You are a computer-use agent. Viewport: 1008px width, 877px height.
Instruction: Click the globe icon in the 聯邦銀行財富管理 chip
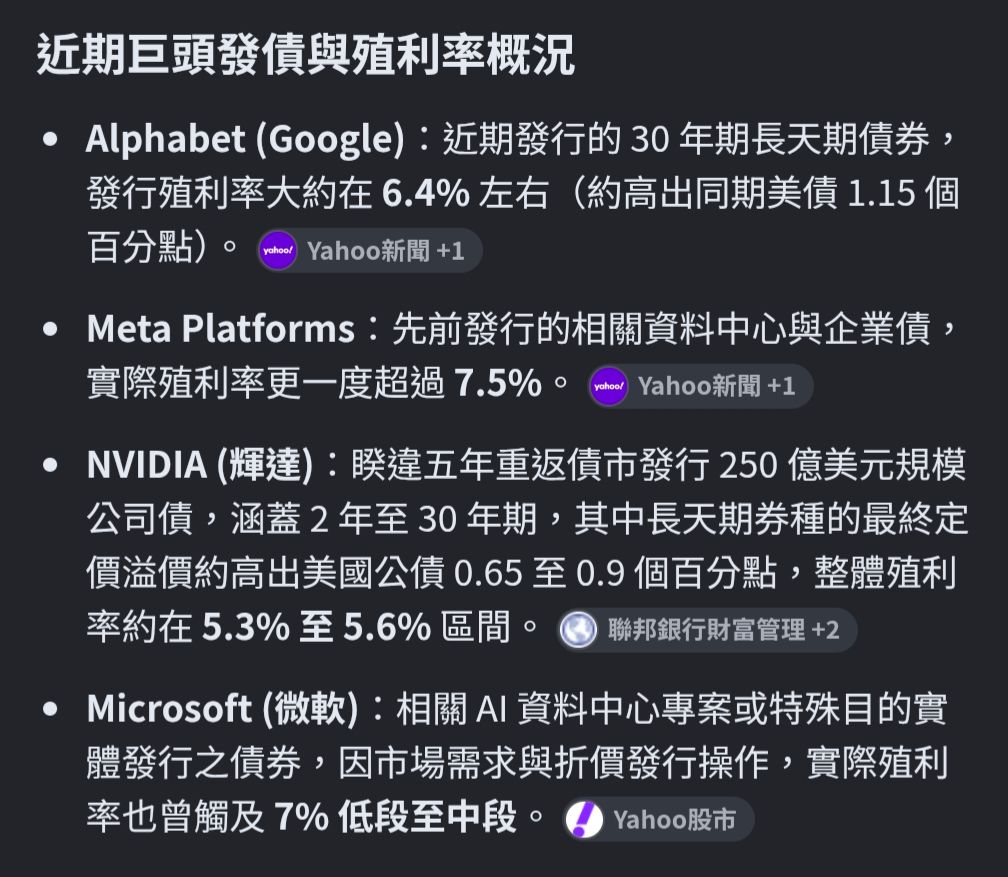click(579, 629)
